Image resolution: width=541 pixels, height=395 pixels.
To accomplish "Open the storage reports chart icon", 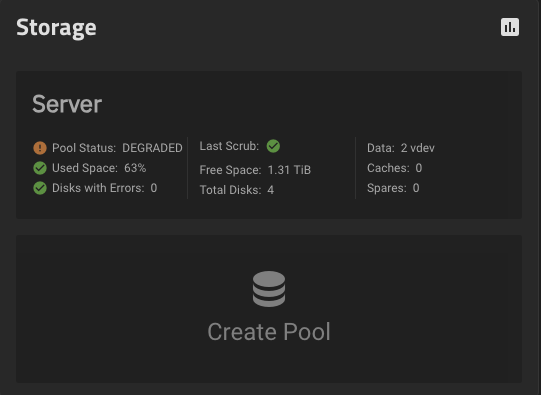I will 510,27.
